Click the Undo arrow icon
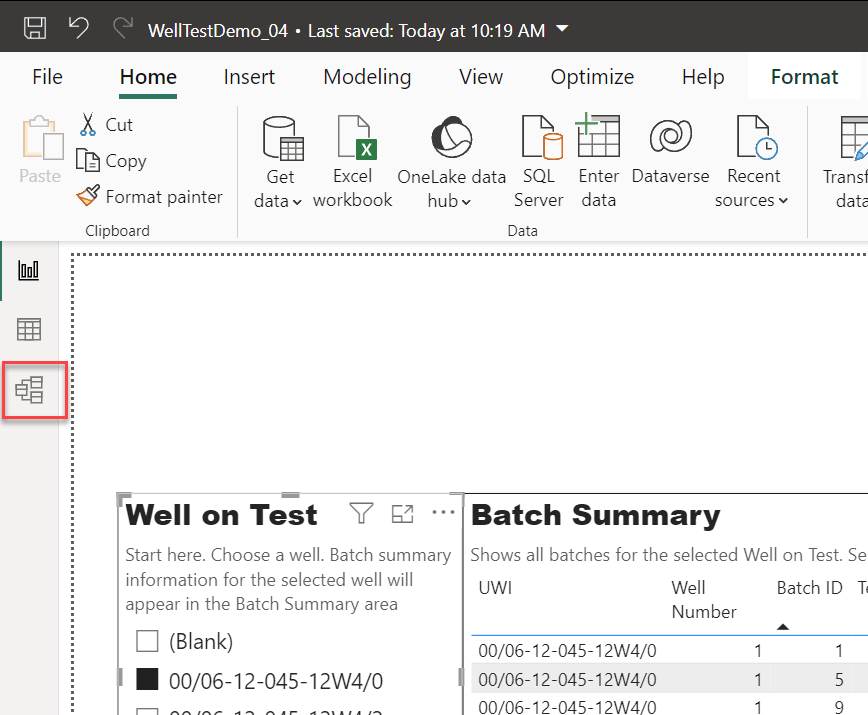Viewport: 868px width, 715px height. tap(79, 28)
